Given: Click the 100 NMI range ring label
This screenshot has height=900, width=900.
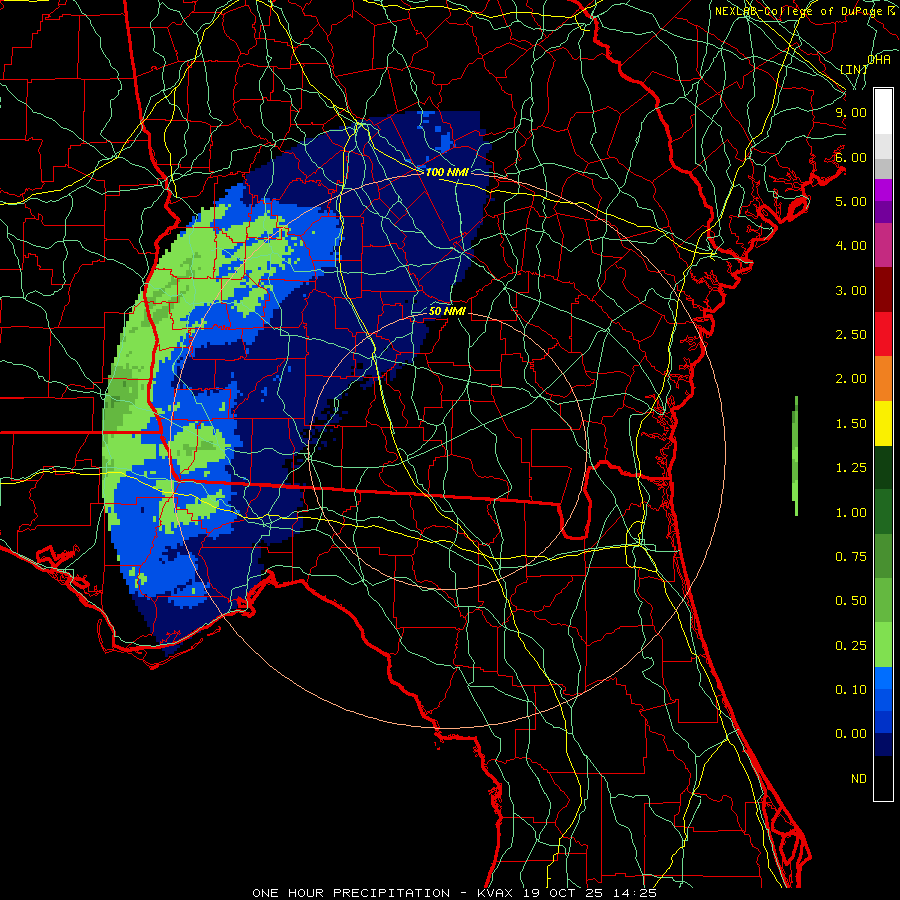Looking at the screenshot, I should point(447,172).
